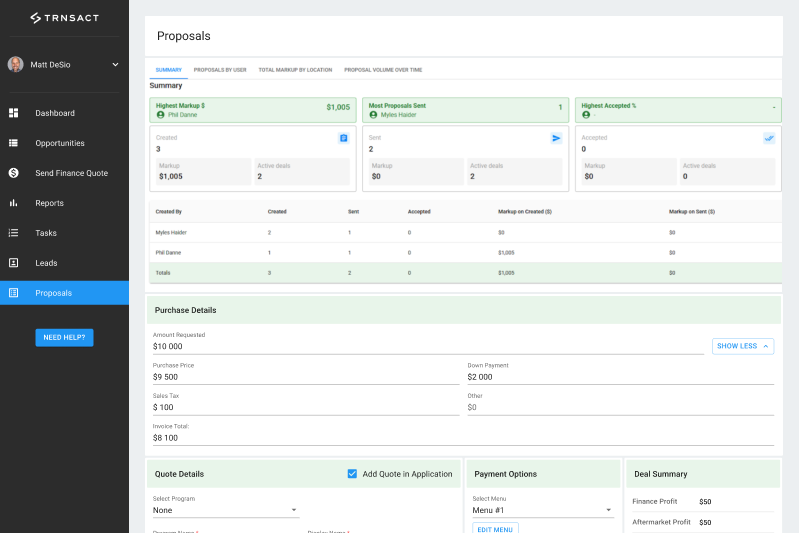Click the paper plane icon in Sent card
The image size is (799, 533).
click(x=556, y=138)
